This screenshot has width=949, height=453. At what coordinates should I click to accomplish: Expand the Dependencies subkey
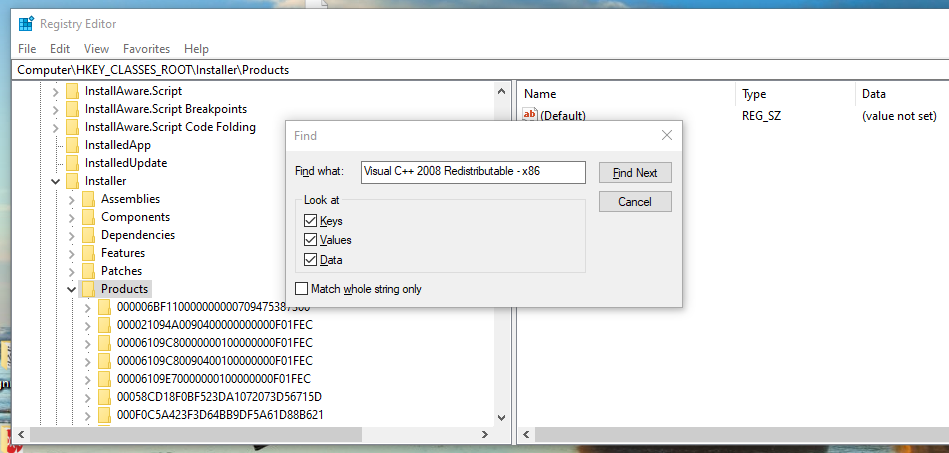tap(71, 235)
